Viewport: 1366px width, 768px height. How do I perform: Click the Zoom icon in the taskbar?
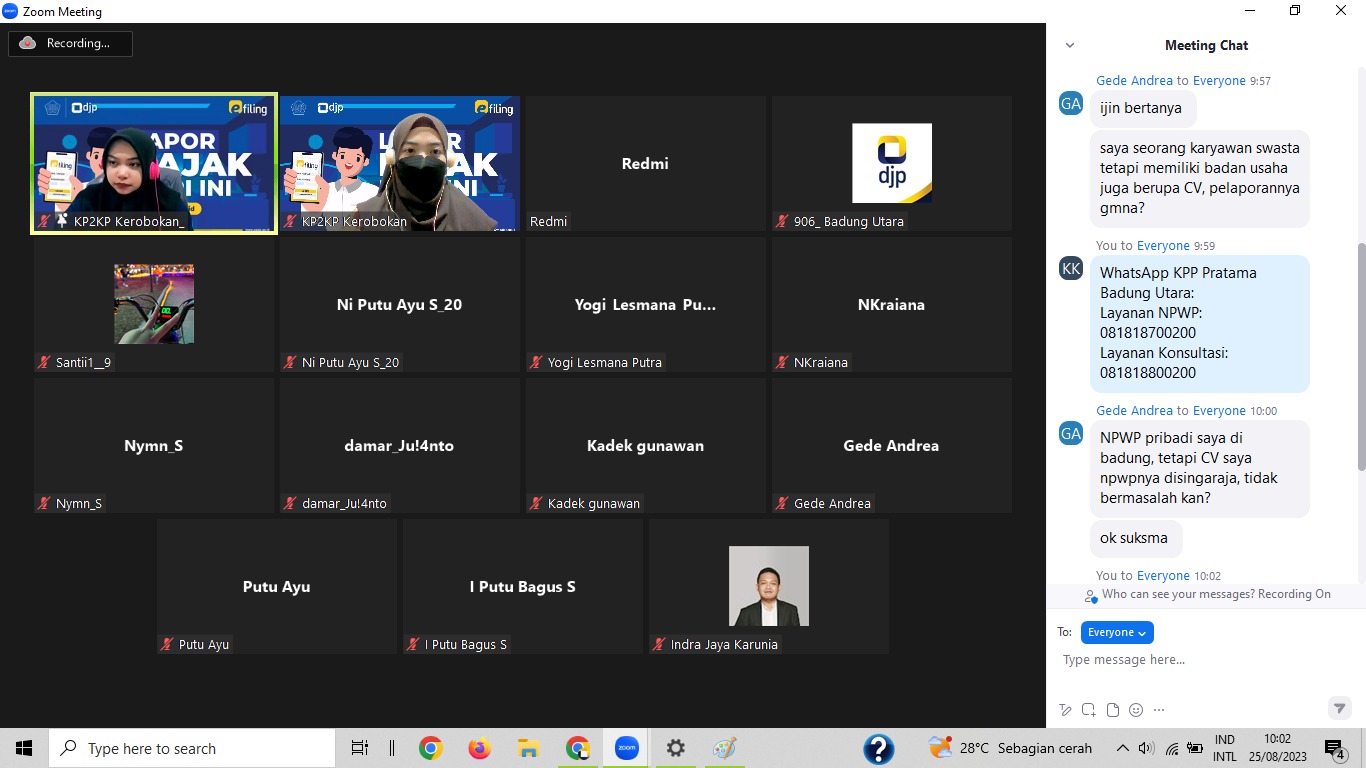click(x=627, y=748)
